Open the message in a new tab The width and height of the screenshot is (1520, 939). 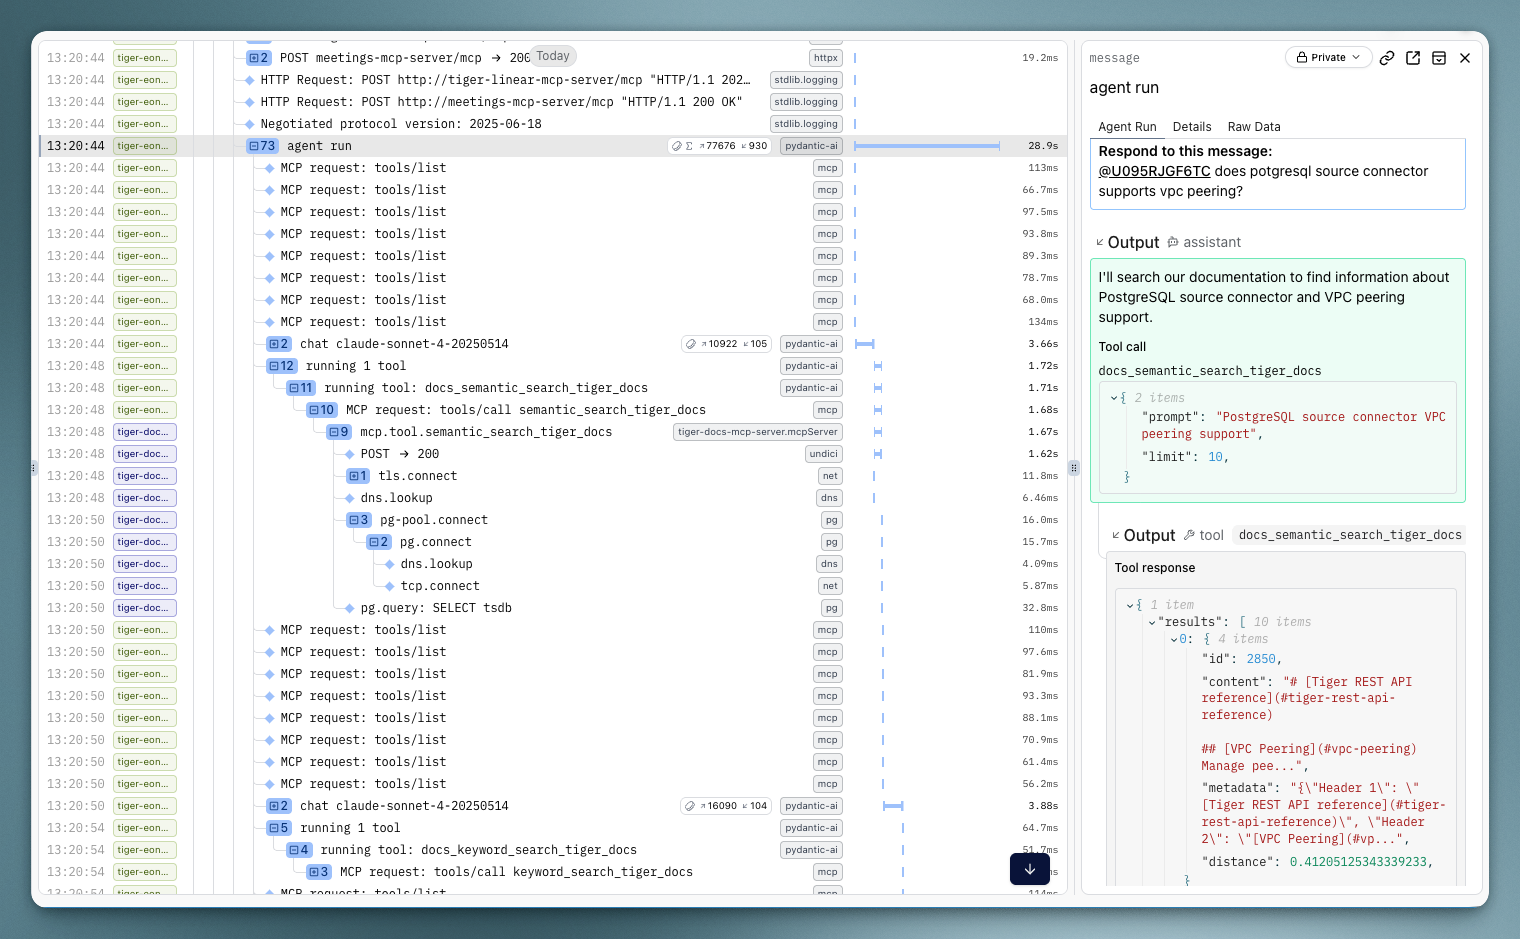tap(1413, 57)
